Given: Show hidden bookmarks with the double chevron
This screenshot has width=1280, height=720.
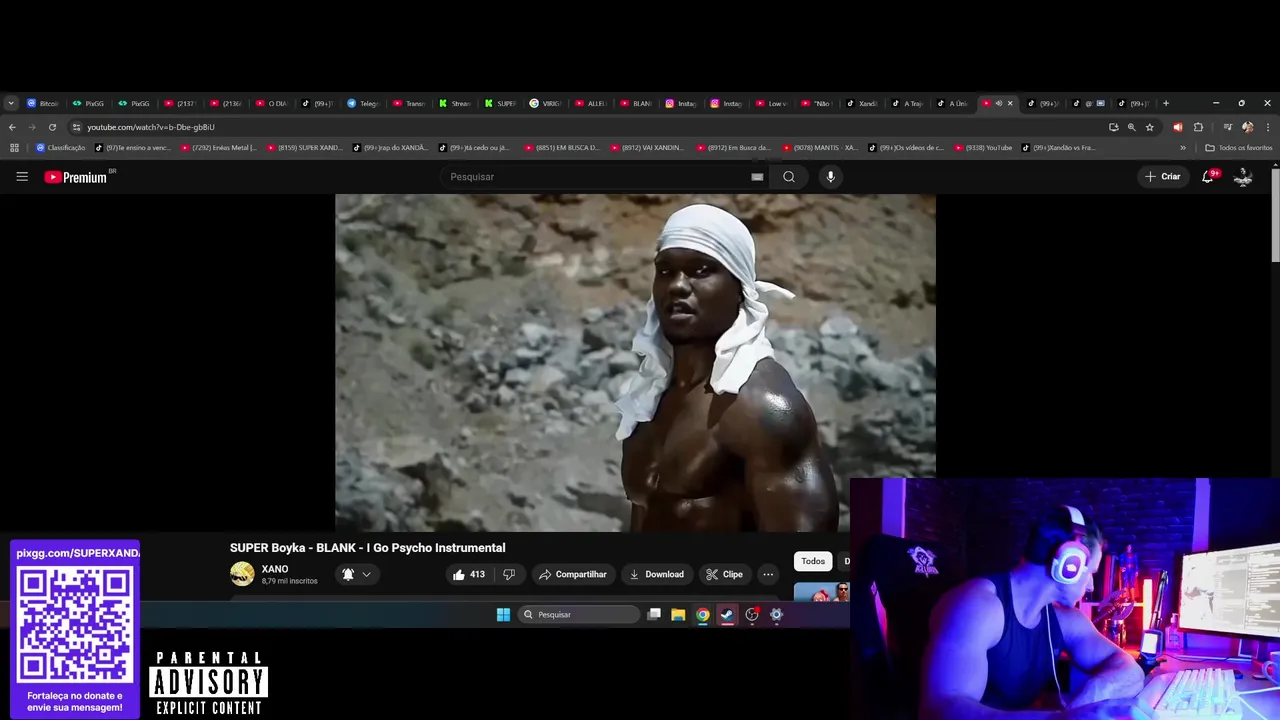Looking at the screenshot, I should [1183, 148].
